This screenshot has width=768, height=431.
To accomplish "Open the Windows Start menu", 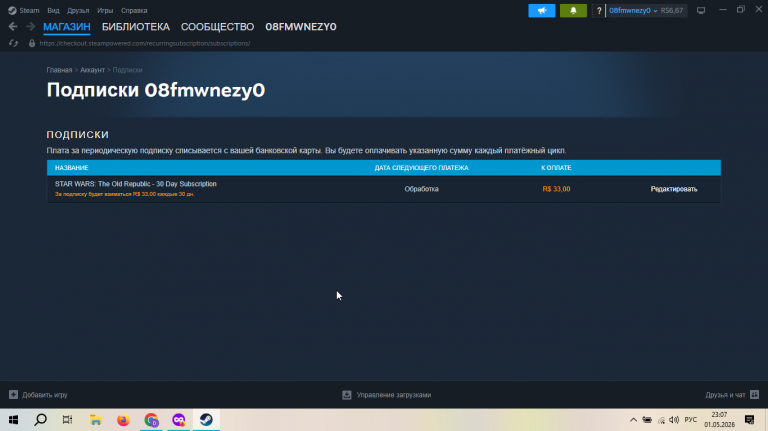I will [13, 420].
